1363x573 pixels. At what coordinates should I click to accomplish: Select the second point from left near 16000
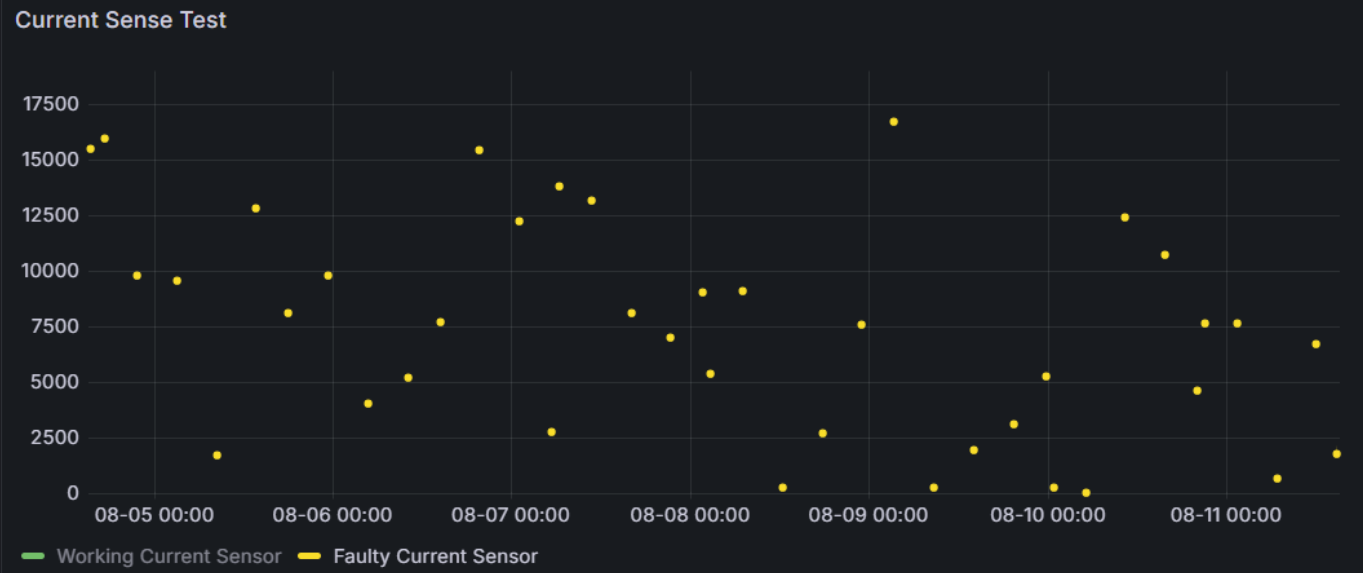[x=105, y=139]
